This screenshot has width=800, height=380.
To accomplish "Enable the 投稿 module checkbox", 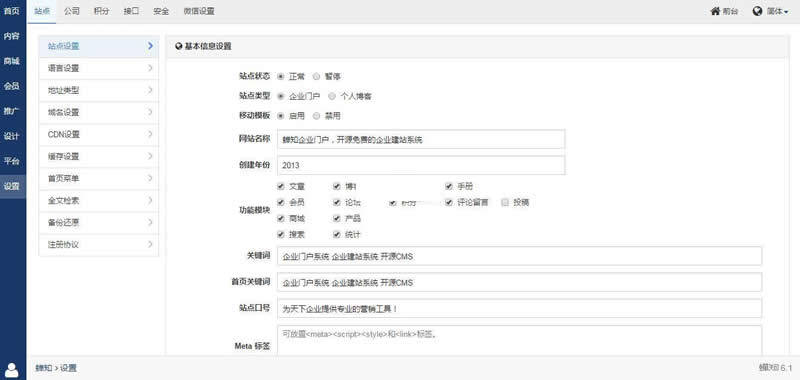I will tap(505, 202).
